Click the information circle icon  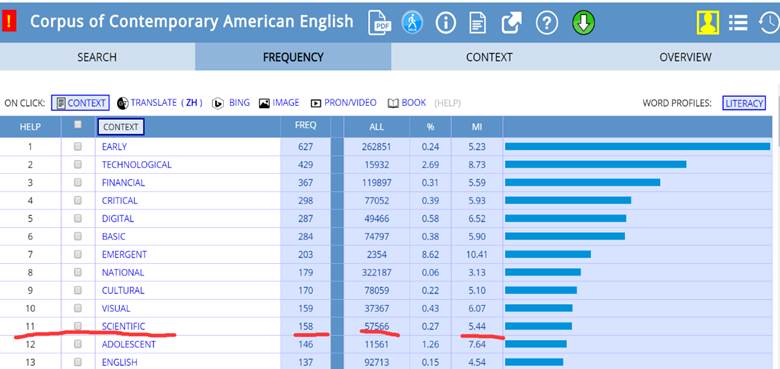click(x=445, y=23)
